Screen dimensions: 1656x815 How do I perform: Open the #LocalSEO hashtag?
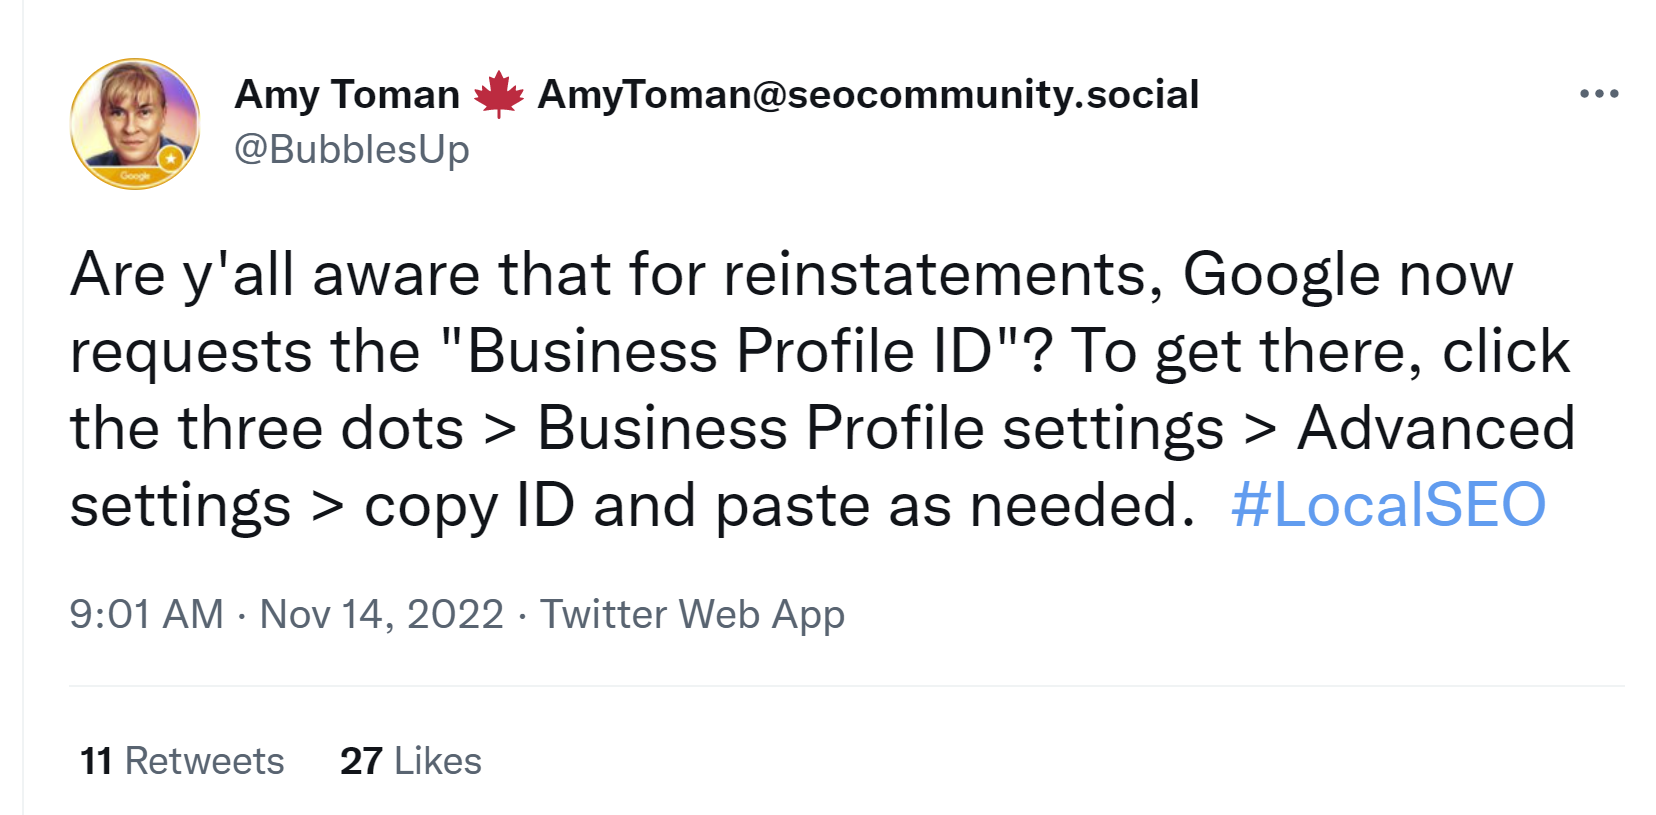[1388, 505]
